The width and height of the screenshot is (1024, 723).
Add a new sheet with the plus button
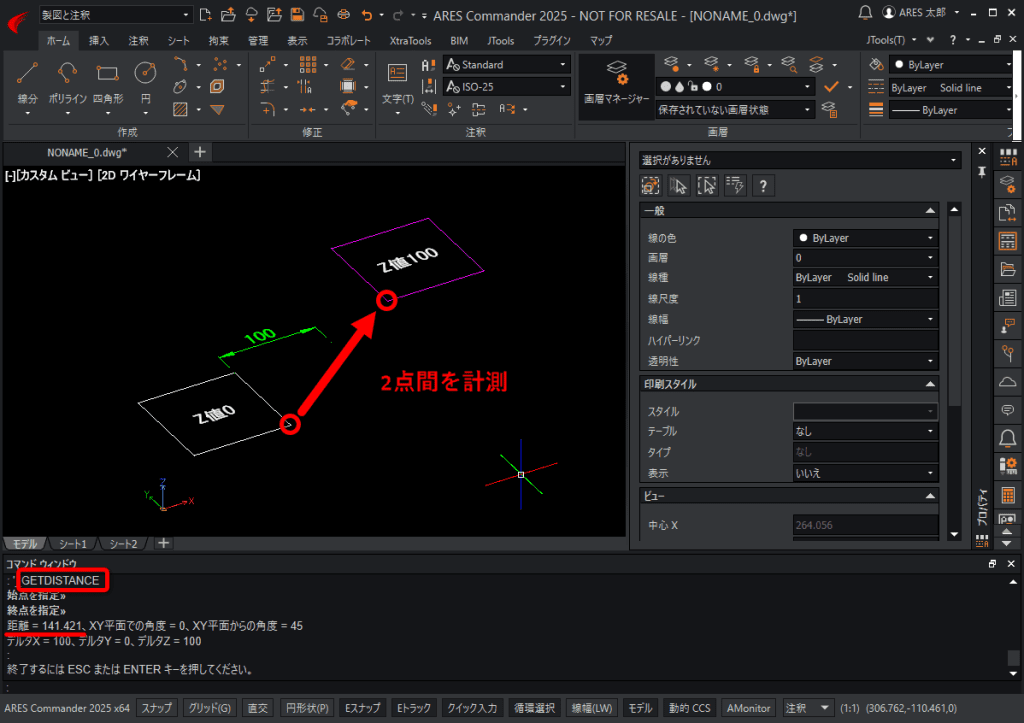click(163, 543)
